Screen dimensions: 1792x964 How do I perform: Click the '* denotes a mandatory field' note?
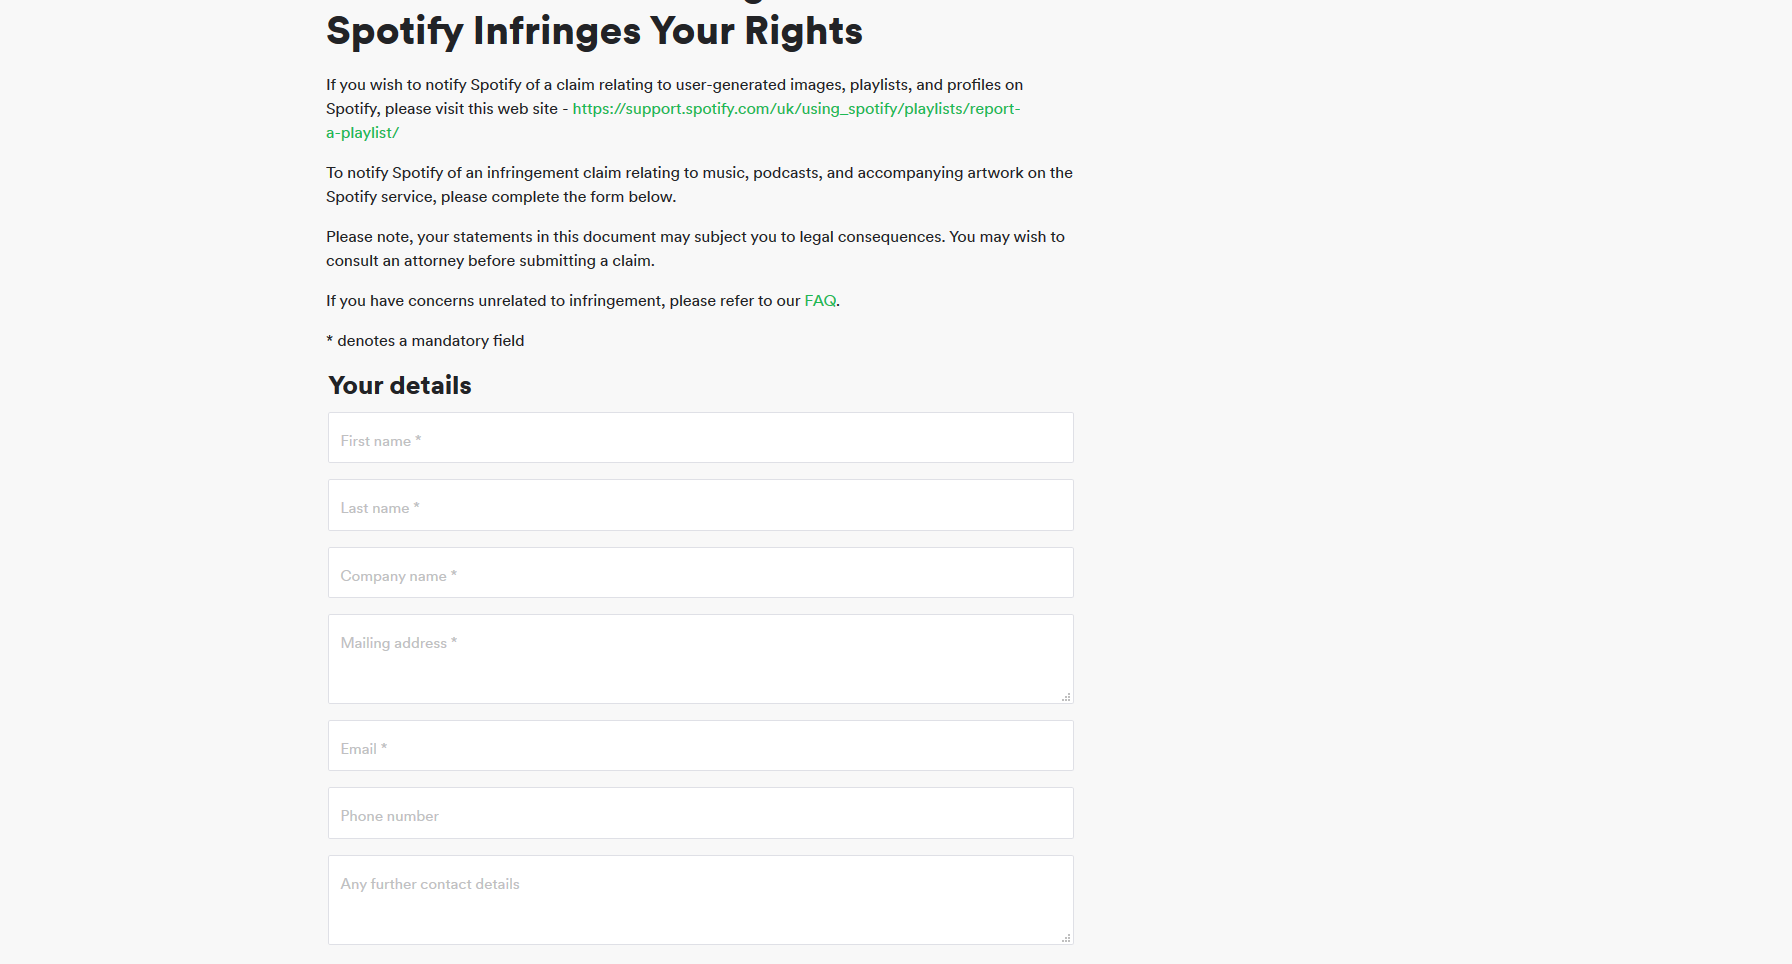[425, 341]
